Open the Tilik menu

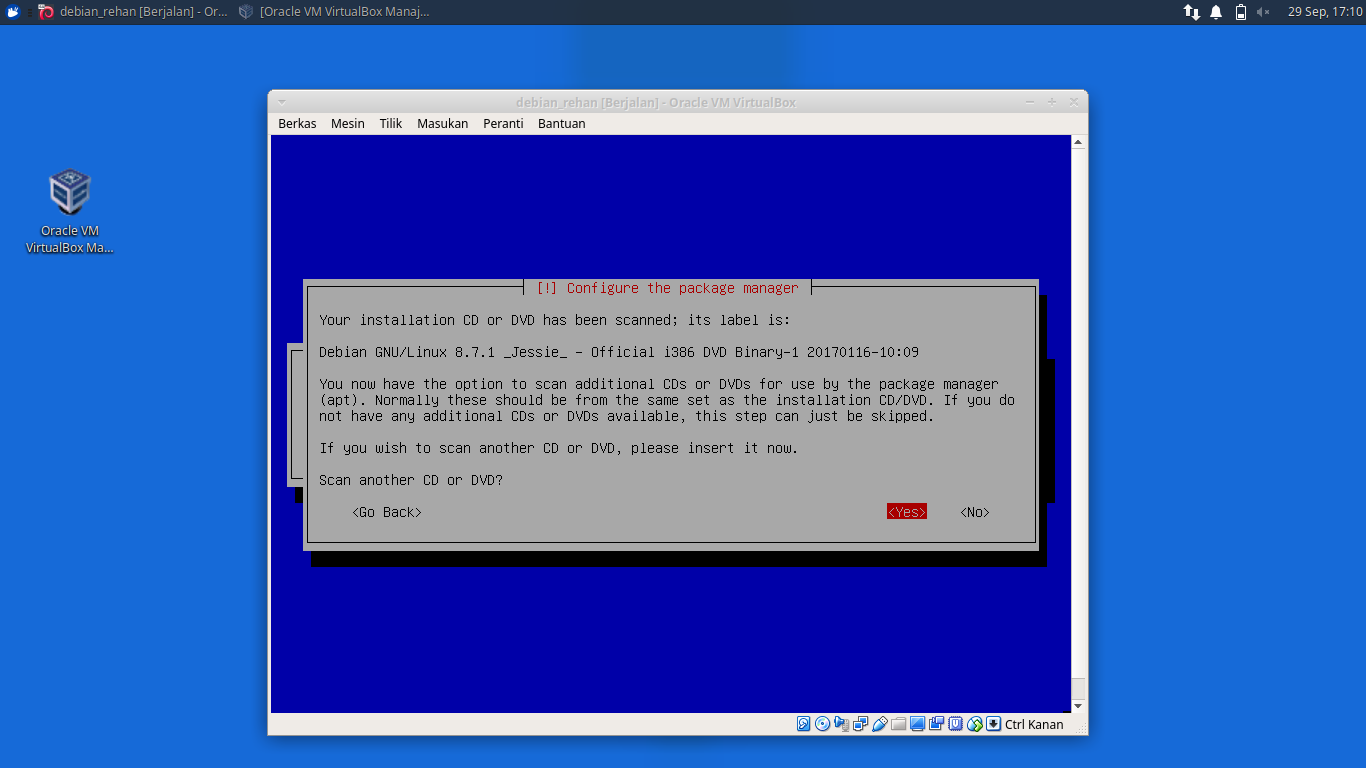point(391,124)
